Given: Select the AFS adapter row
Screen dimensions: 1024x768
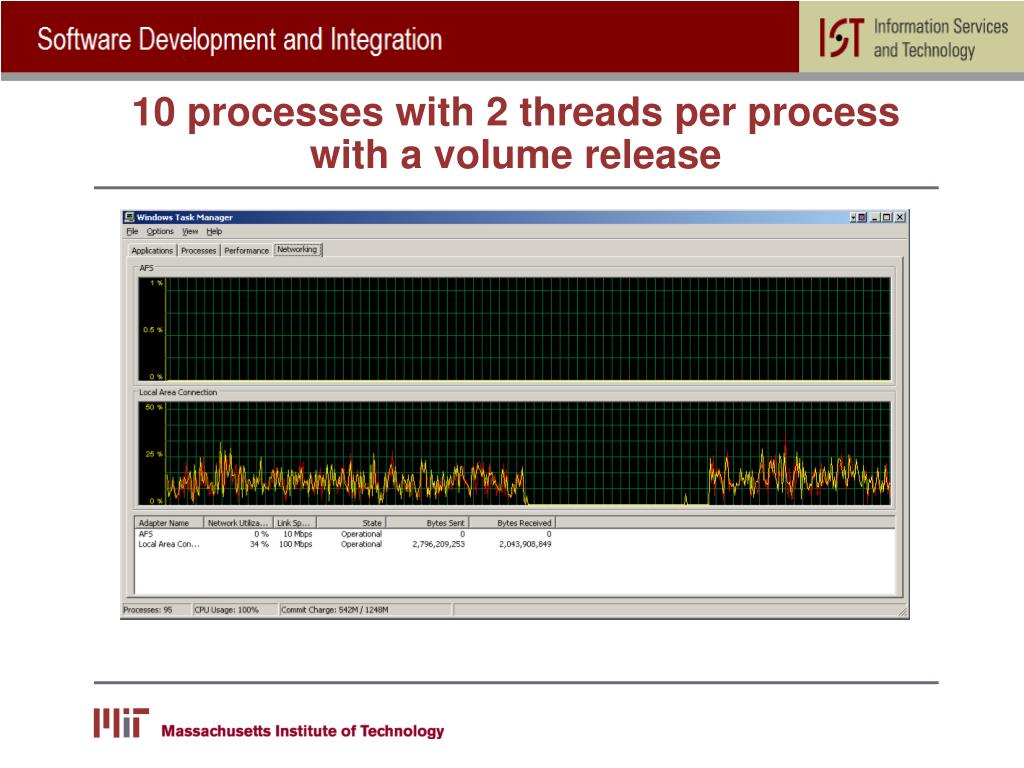Looking at the screenshot, I should [345, 534].
